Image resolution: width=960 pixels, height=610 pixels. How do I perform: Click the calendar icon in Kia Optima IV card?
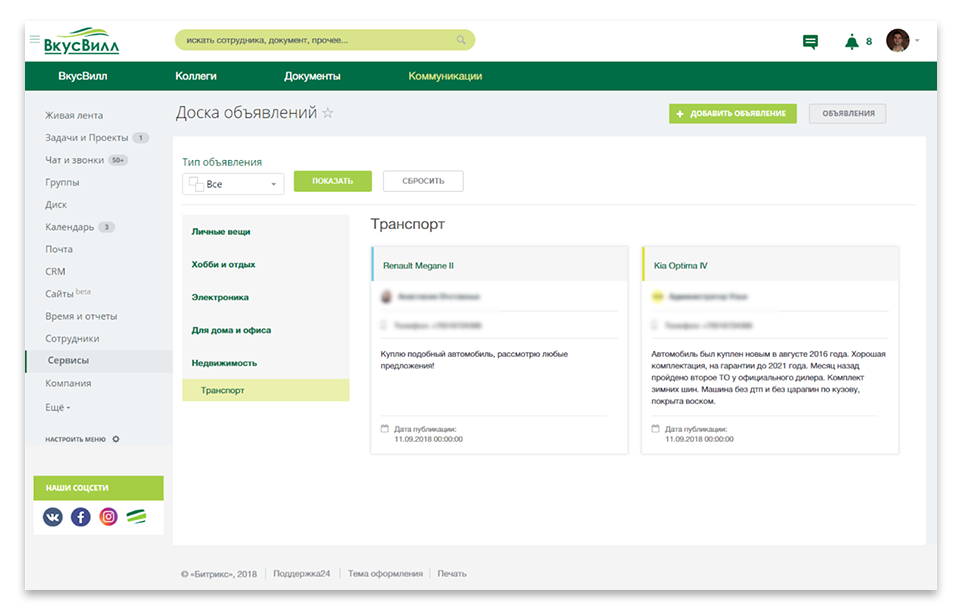pos(655,429)
